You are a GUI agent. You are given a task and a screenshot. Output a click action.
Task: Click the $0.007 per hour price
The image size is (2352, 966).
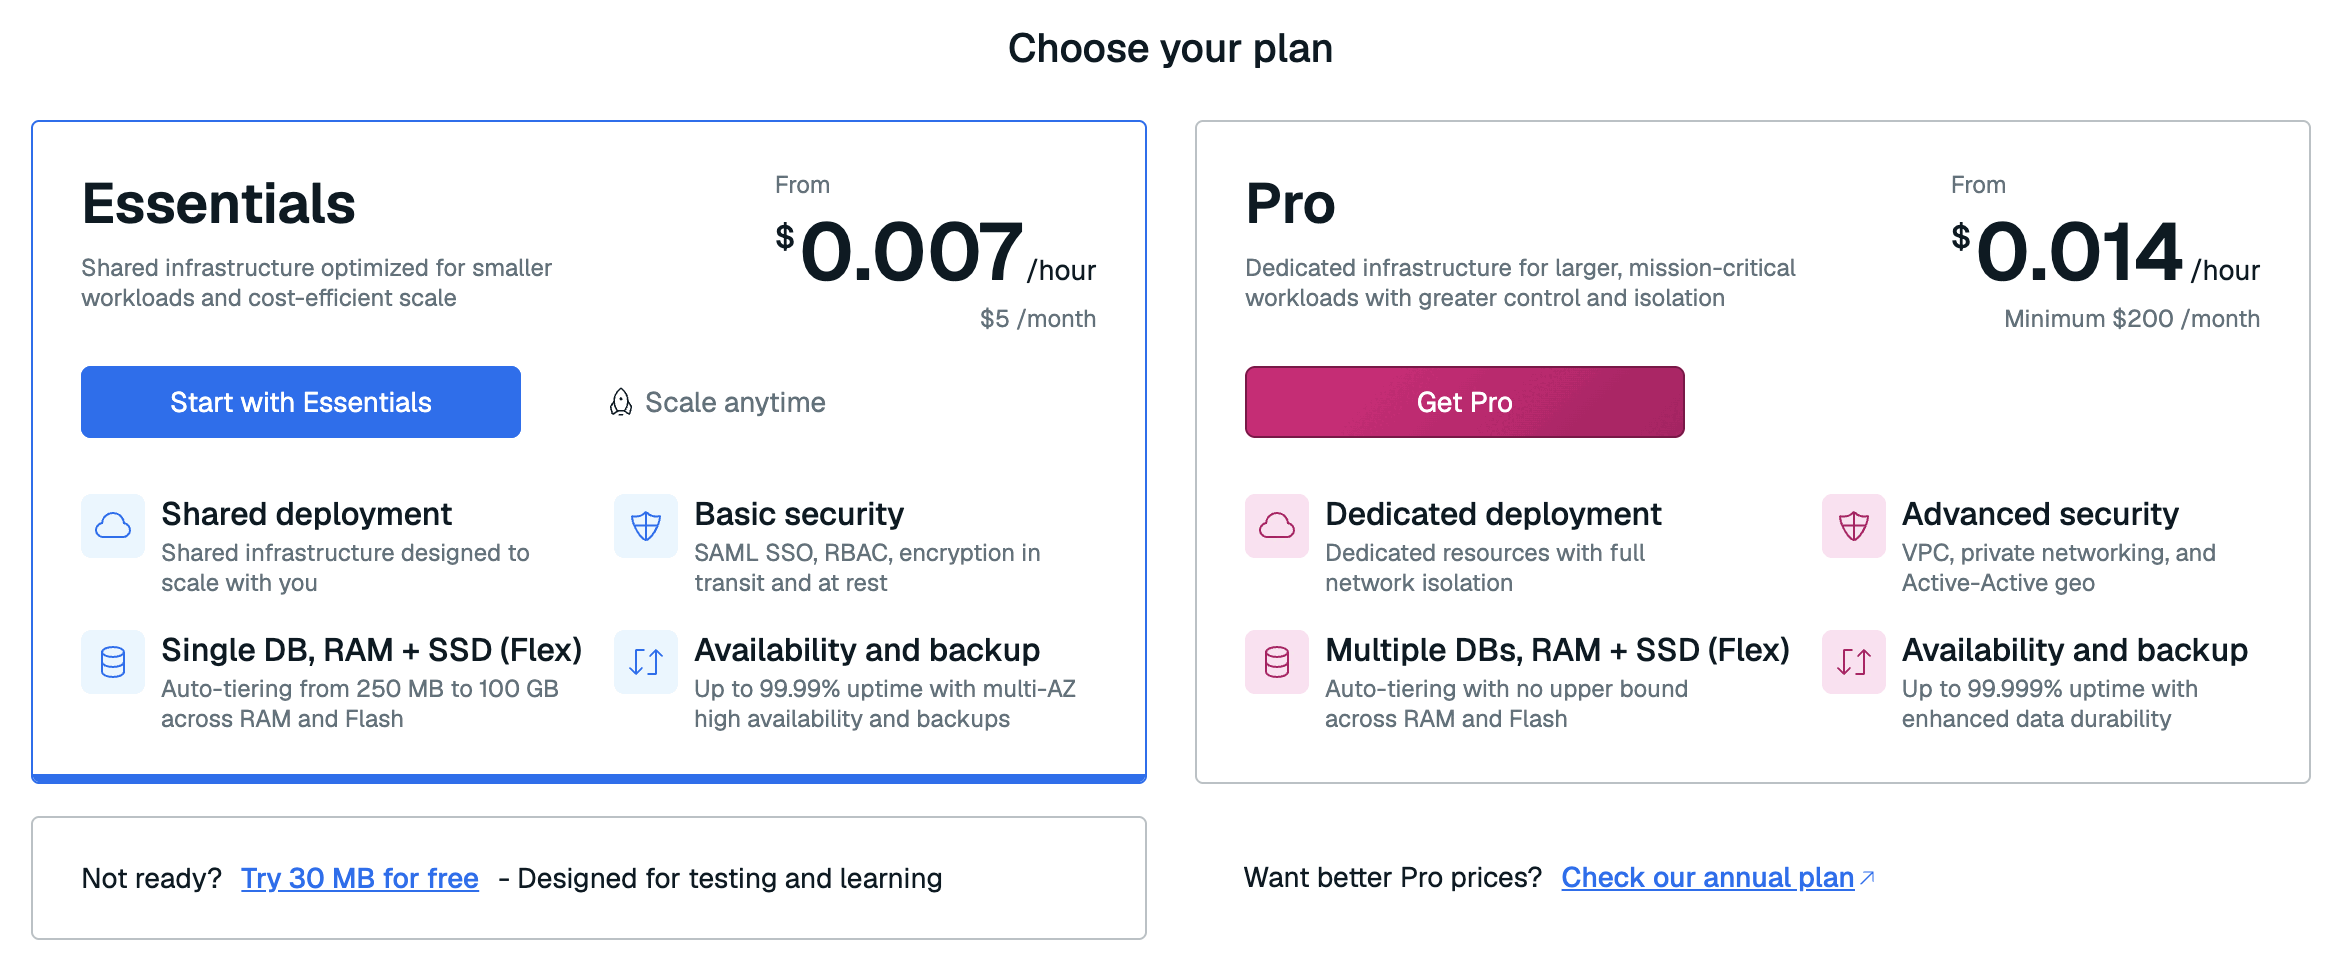coord(936,252)
